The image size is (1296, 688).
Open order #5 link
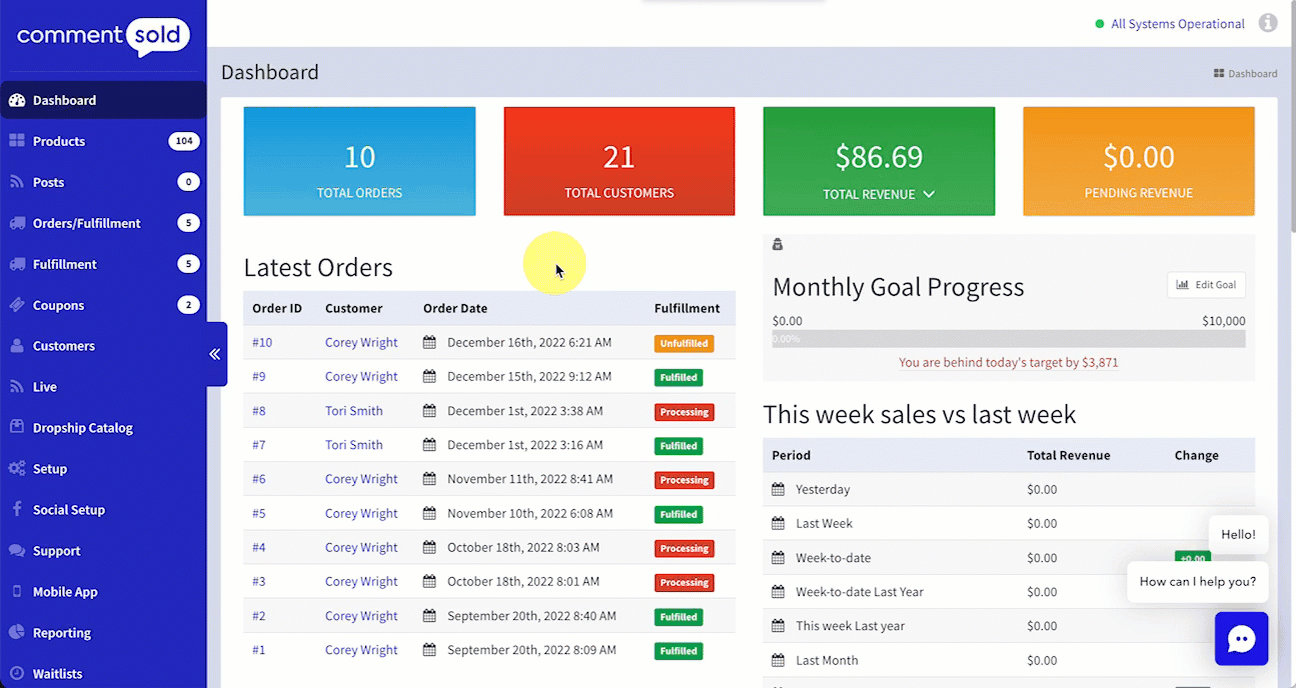(259, 514)
